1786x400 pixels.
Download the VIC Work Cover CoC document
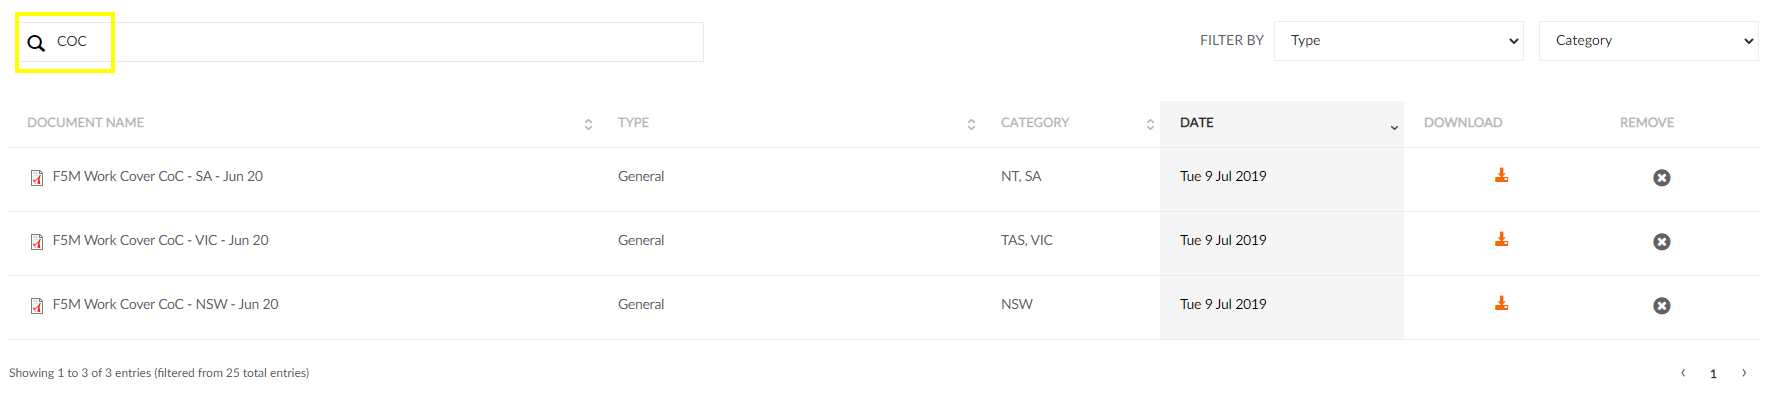1501,240
